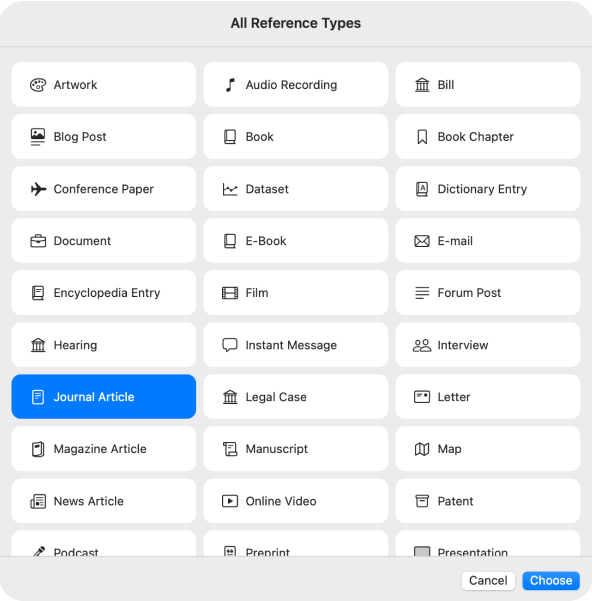Select Book Chapter label text
This screenshot has height=601, width=592.
(x=476, y=137)
